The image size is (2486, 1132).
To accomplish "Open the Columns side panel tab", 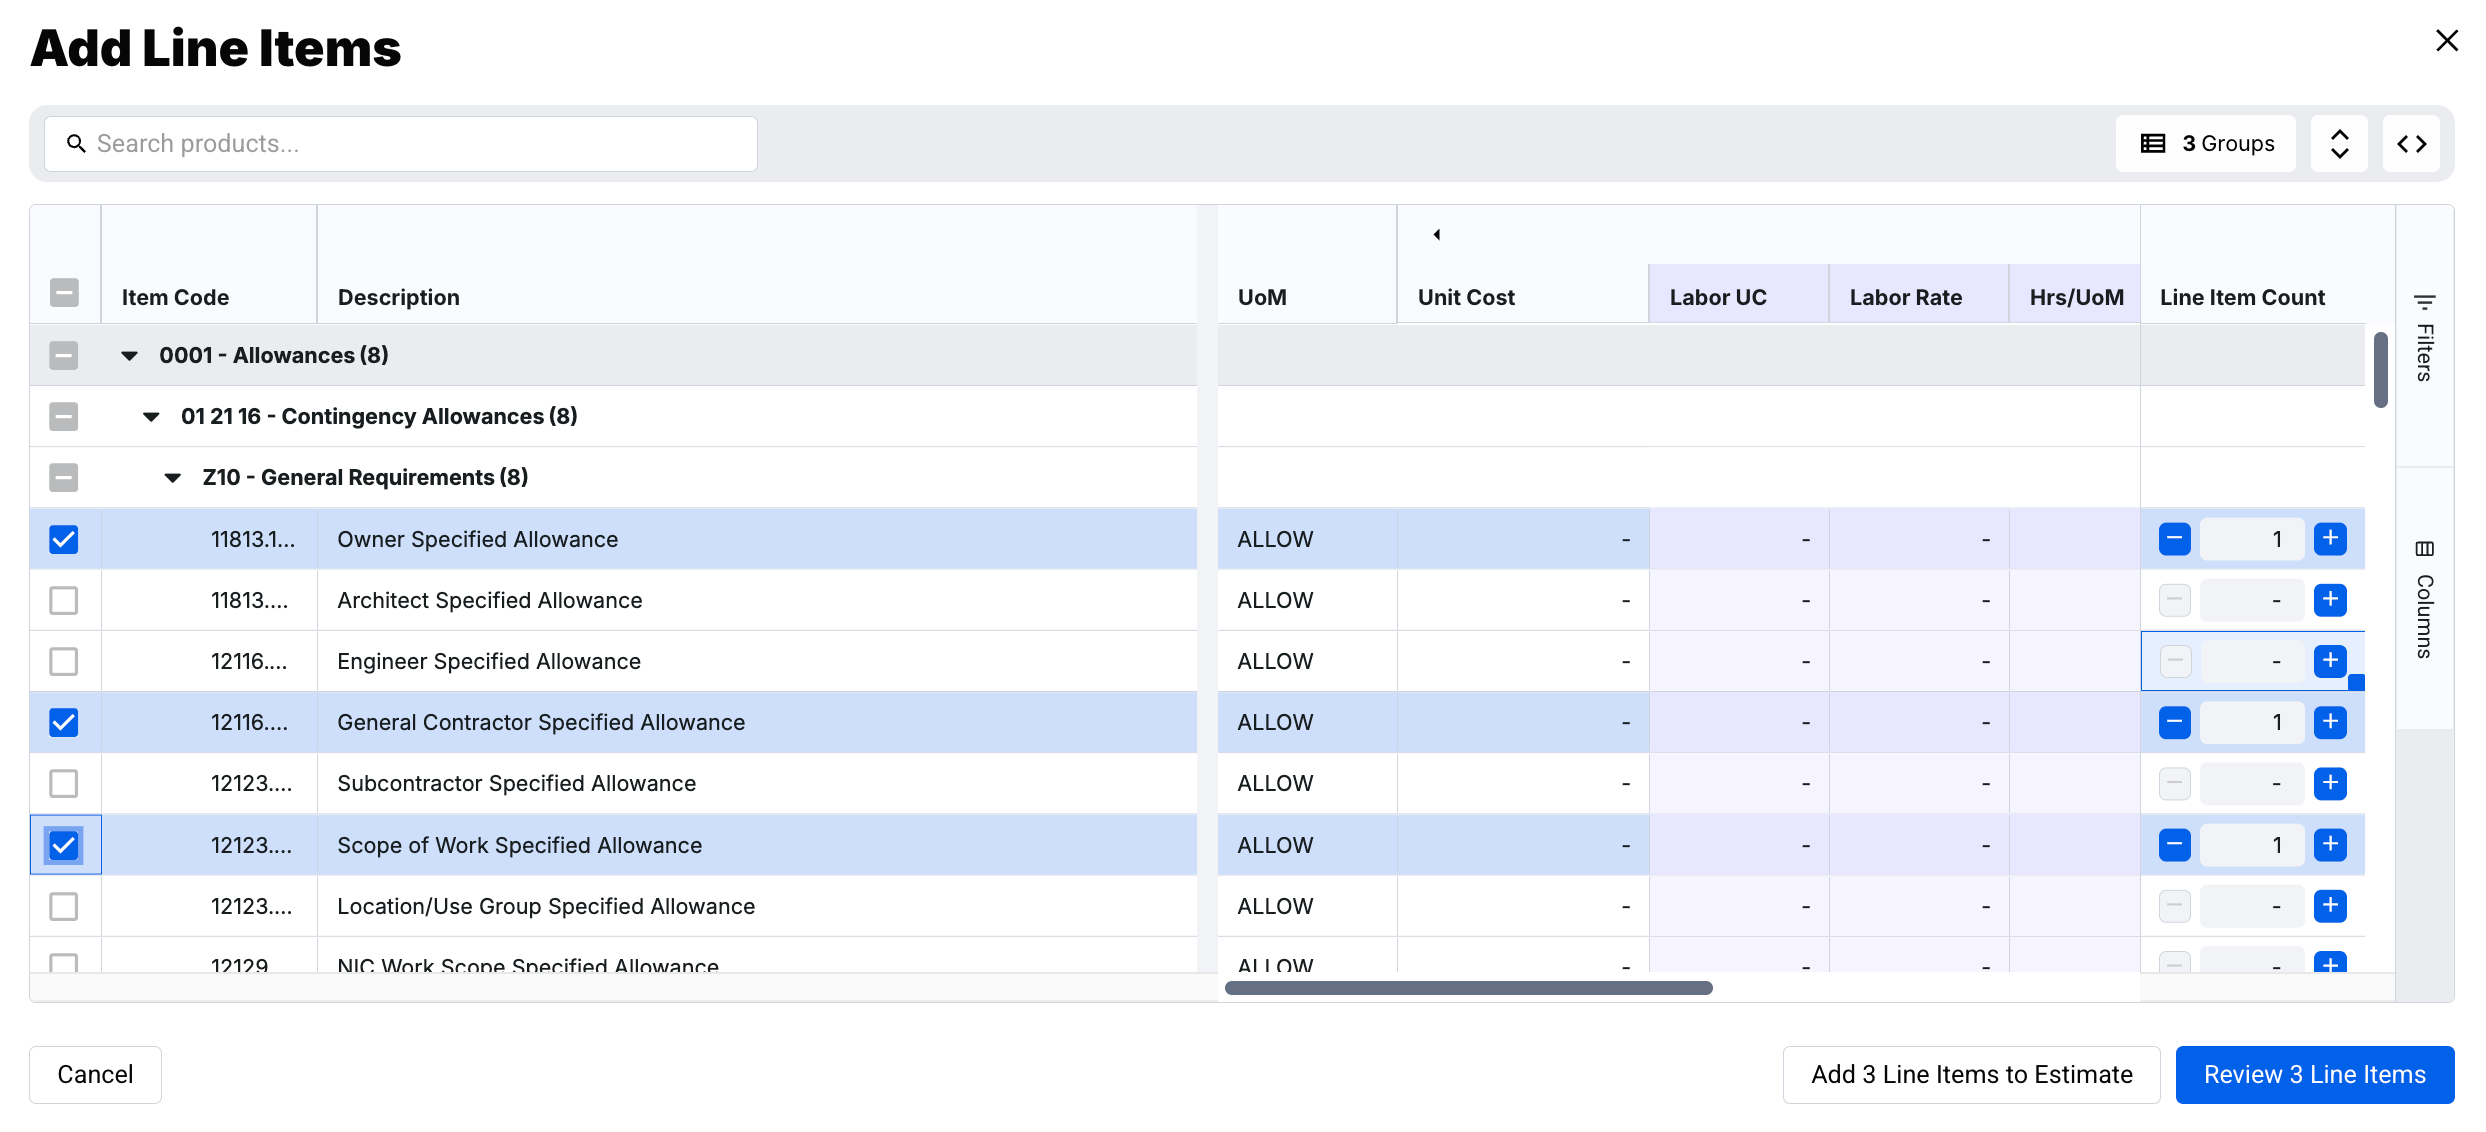I will pos(2424,600).
